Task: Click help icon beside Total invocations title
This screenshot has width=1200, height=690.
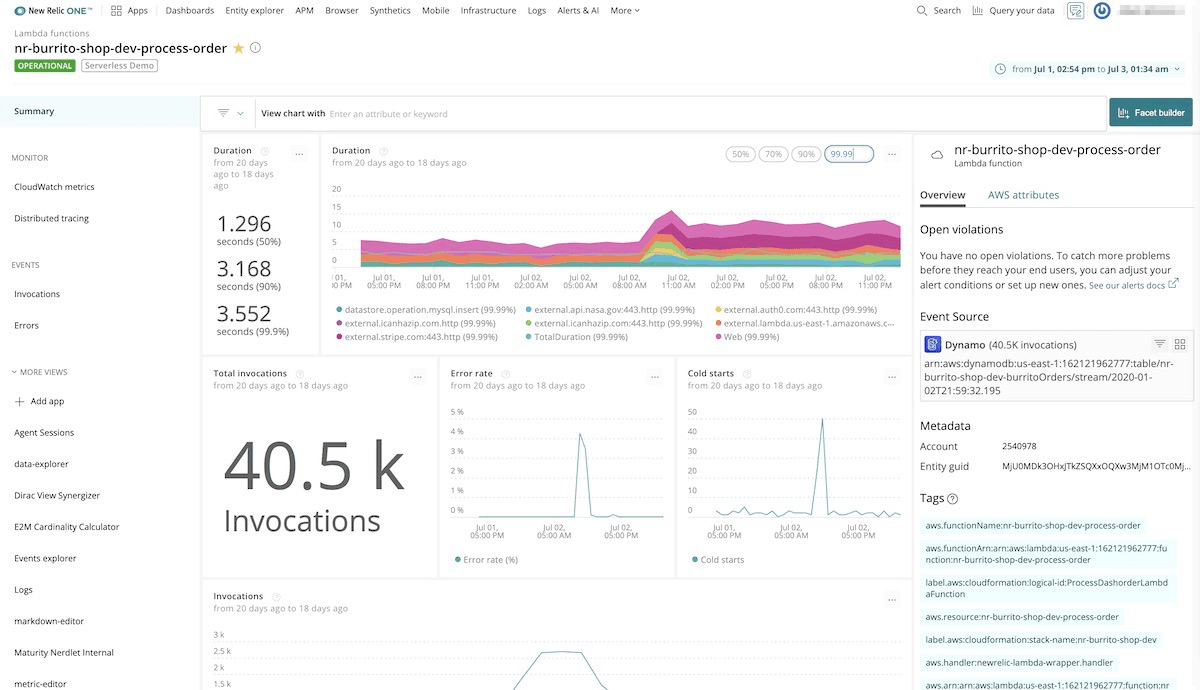Action: (299, 374)
